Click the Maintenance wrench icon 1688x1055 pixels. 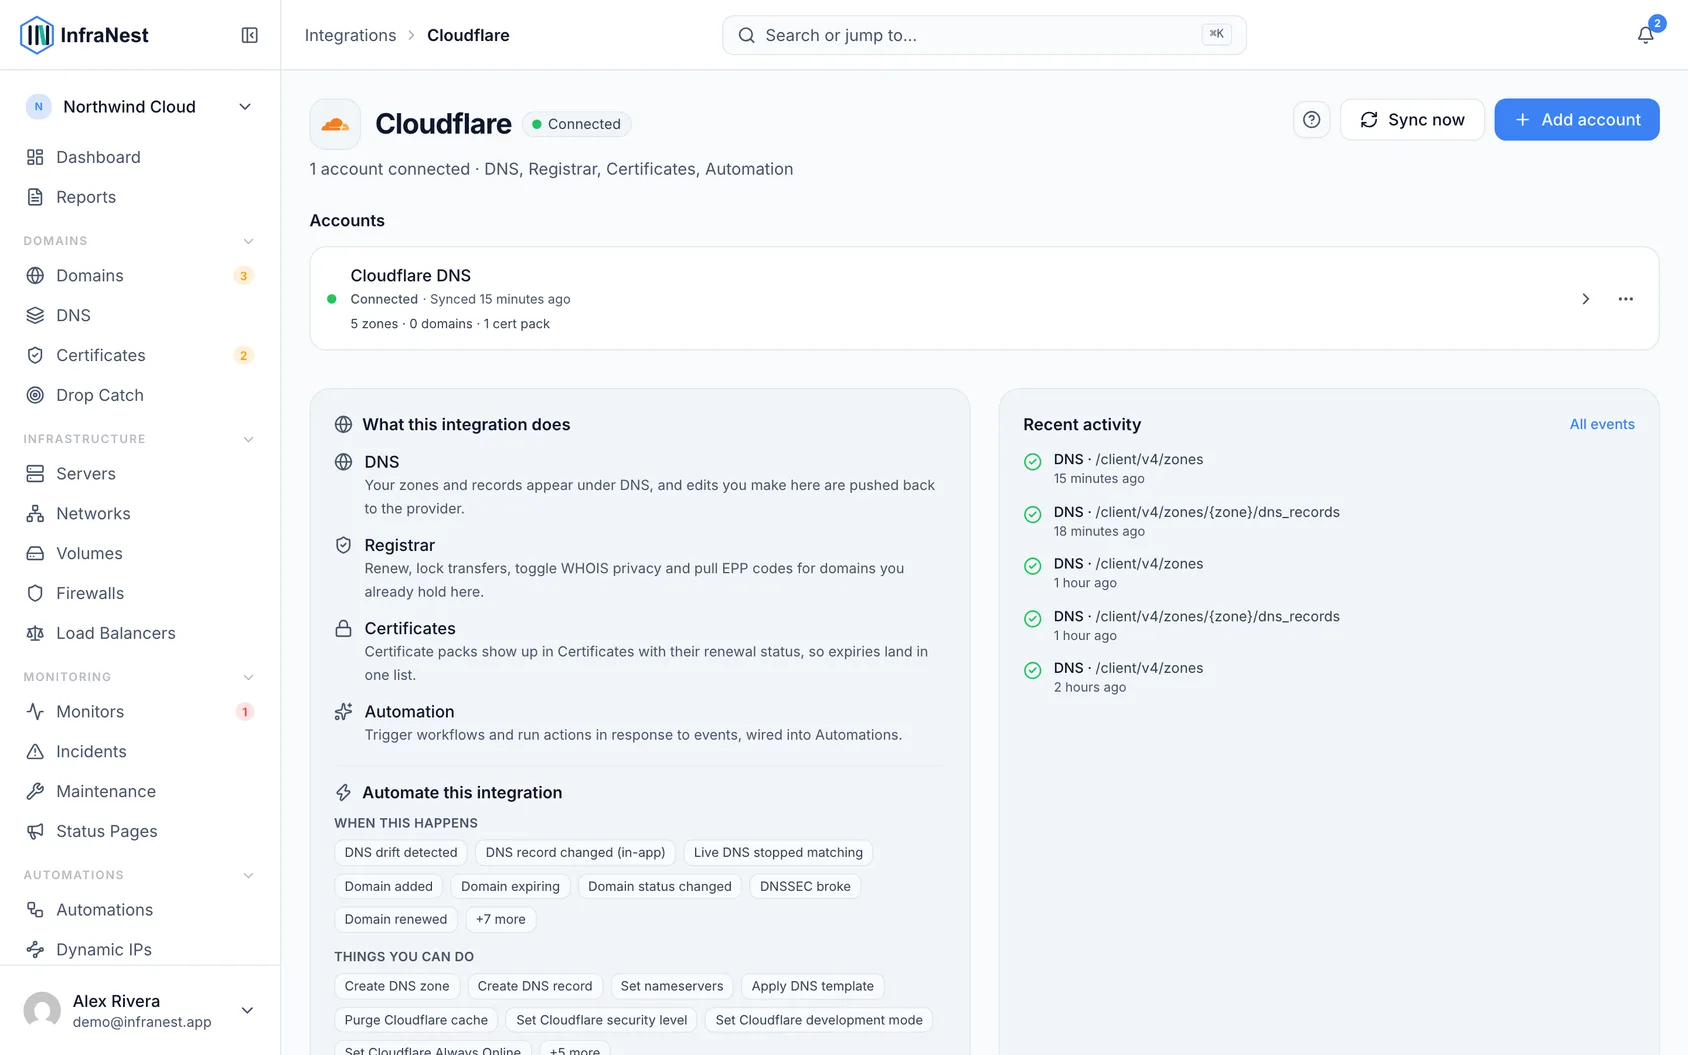[x=35, y=792]
